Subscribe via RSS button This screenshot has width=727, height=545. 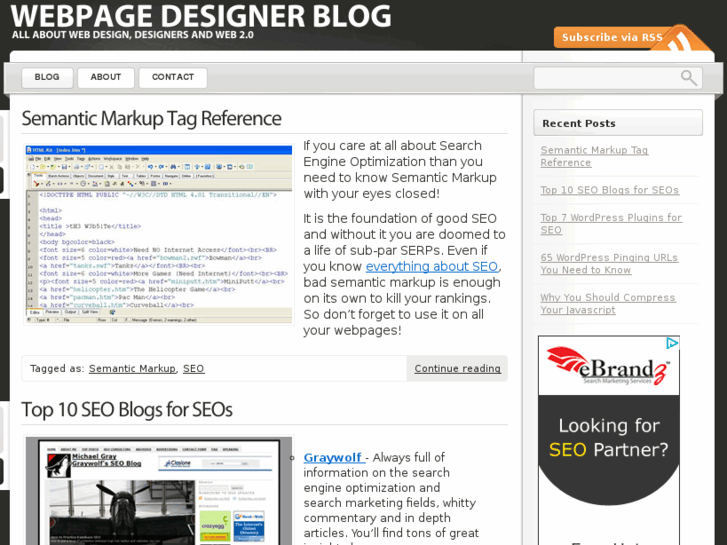[x=612, y=38]
